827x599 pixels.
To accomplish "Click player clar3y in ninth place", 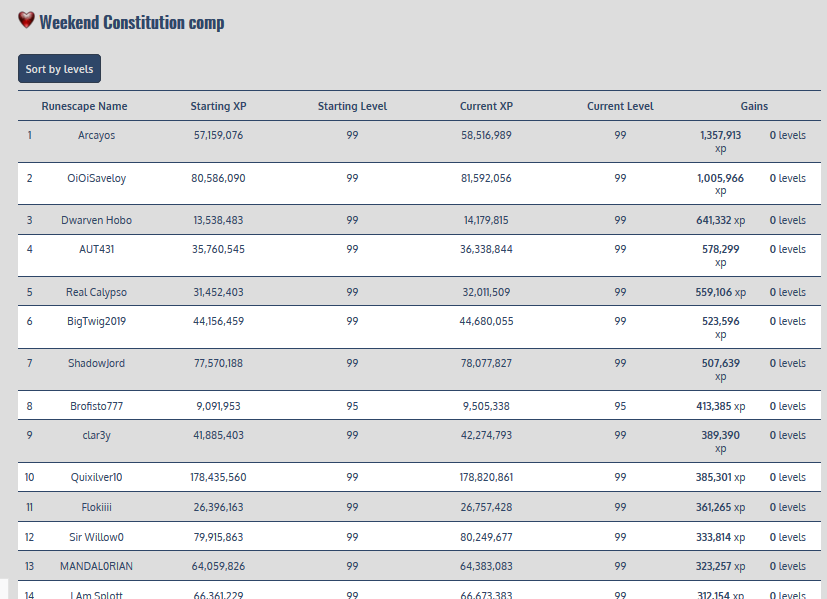I will click(96, 435).
